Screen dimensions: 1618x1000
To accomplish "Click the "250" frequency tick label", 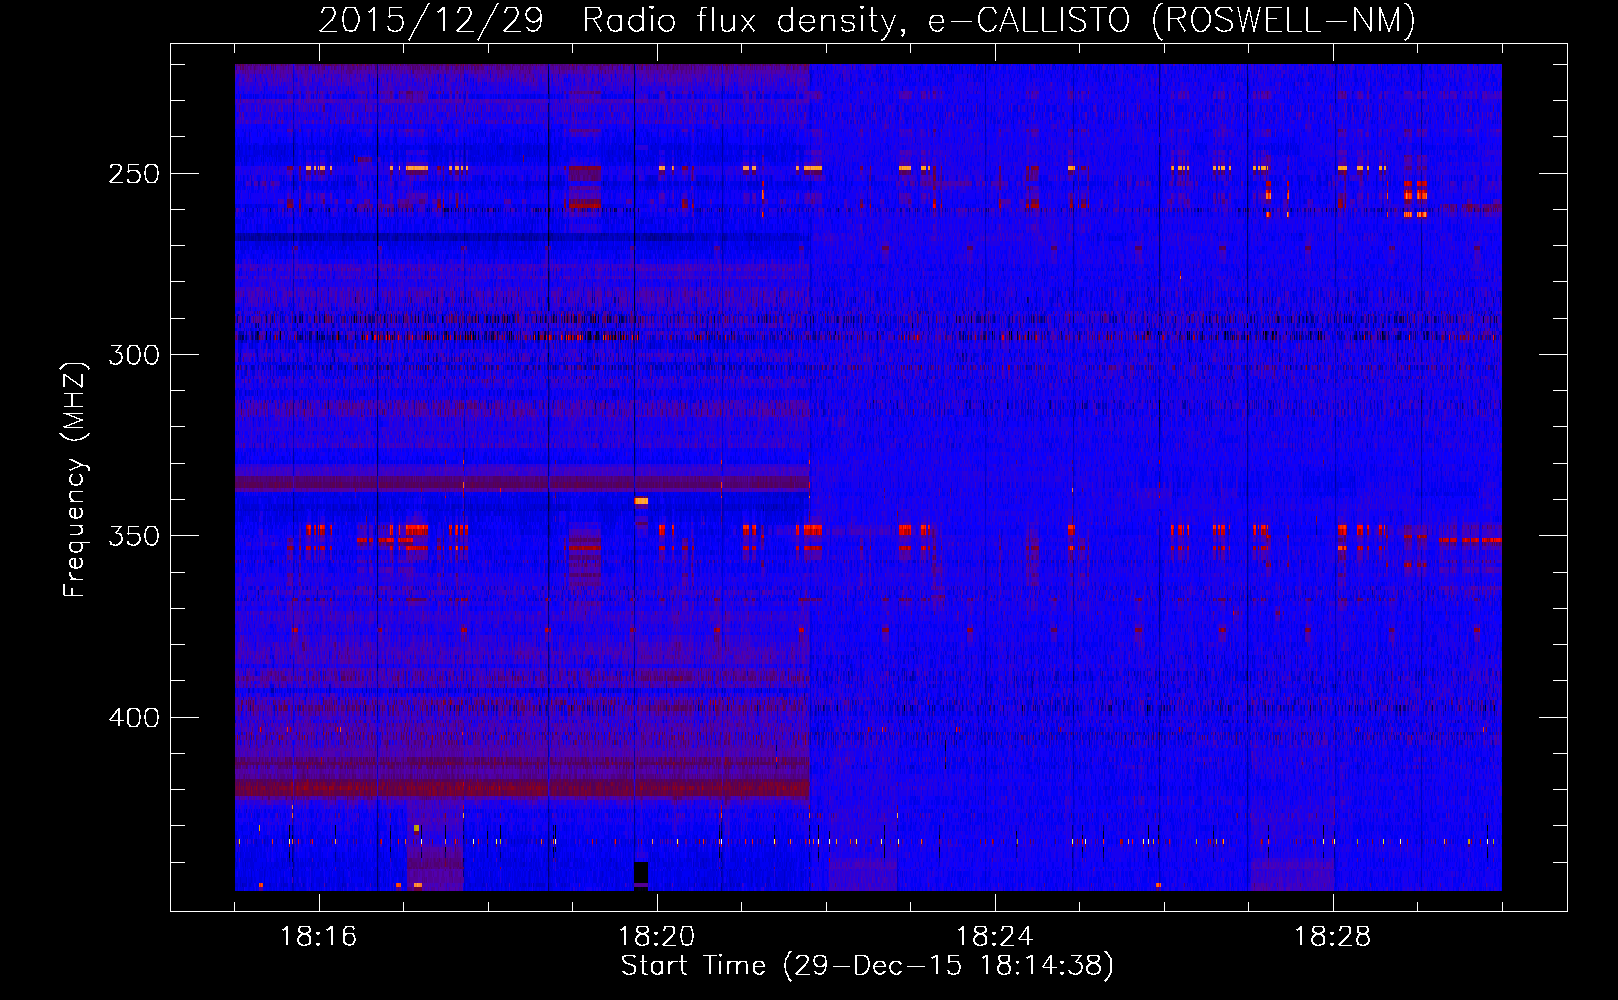I will (x=134, y=174).
